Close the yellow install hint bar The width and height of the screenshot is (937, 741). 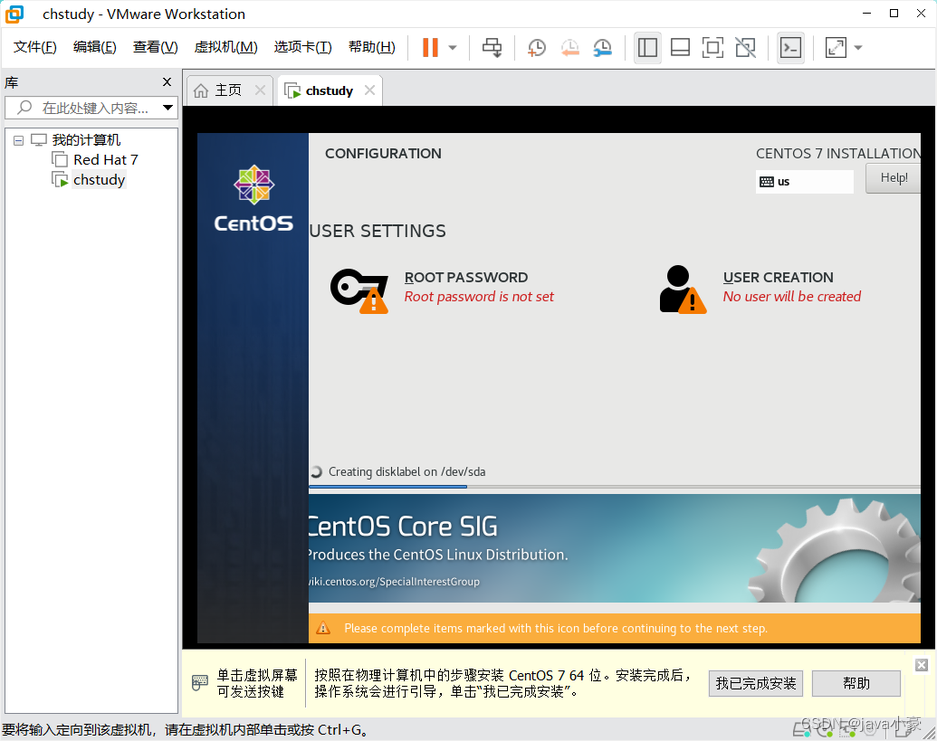[x=921, y=665]
